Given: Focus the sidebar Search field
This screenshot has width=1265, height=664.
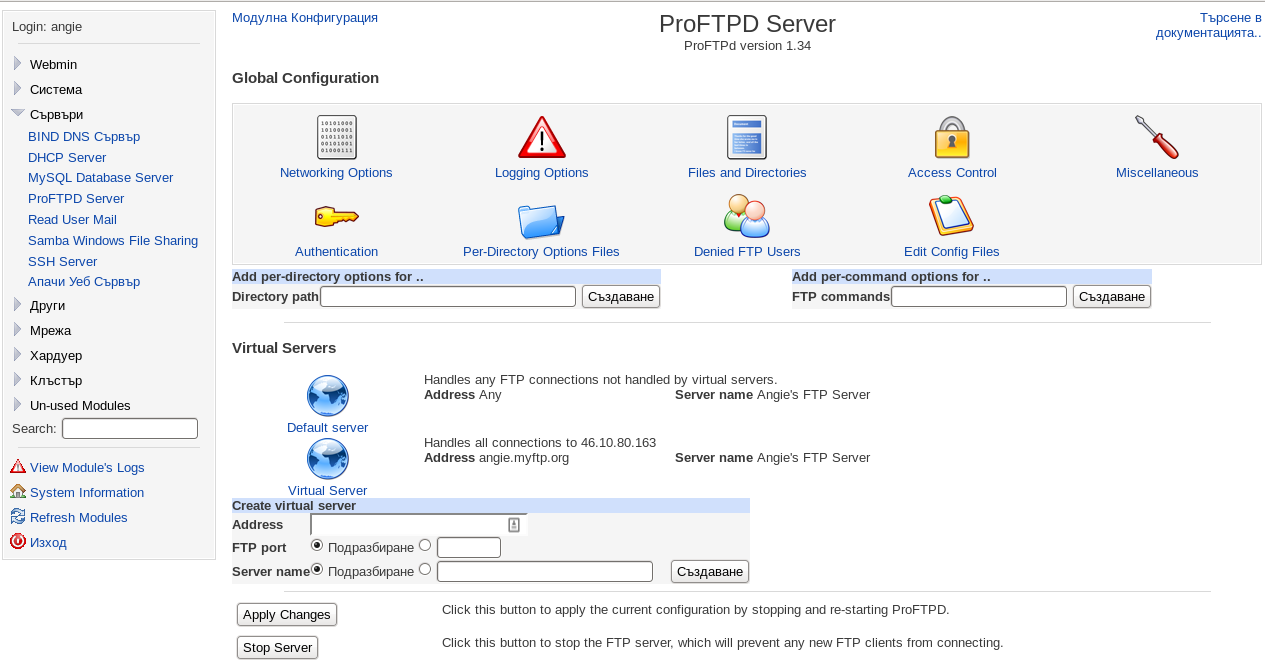Looking at the screenshot, I should coord(130,428).
